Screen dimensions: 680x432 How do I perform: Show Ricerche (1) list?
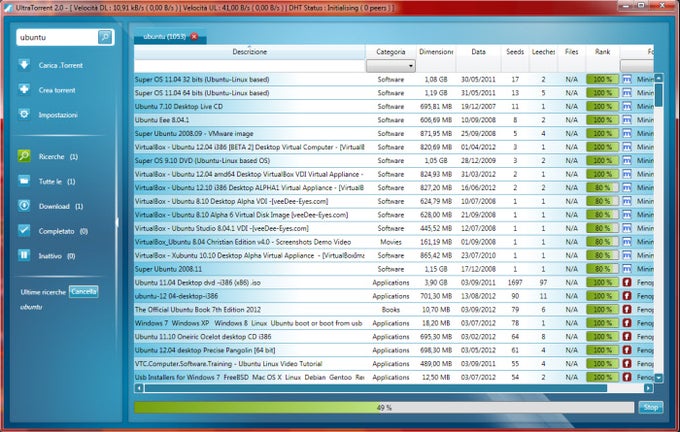click(x=58, y=157)
